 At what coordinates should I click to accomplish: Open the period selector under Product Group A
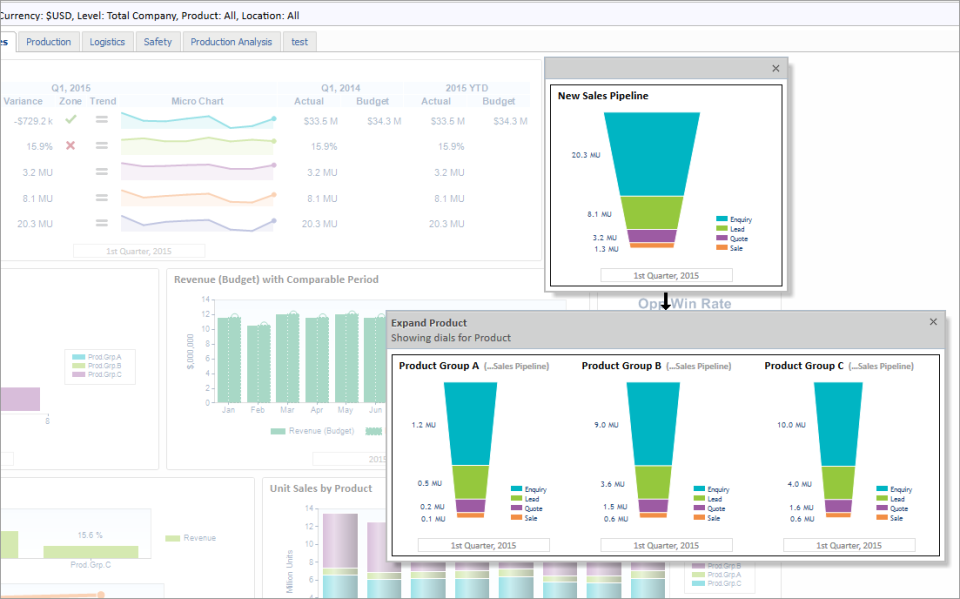coord(484,545)
